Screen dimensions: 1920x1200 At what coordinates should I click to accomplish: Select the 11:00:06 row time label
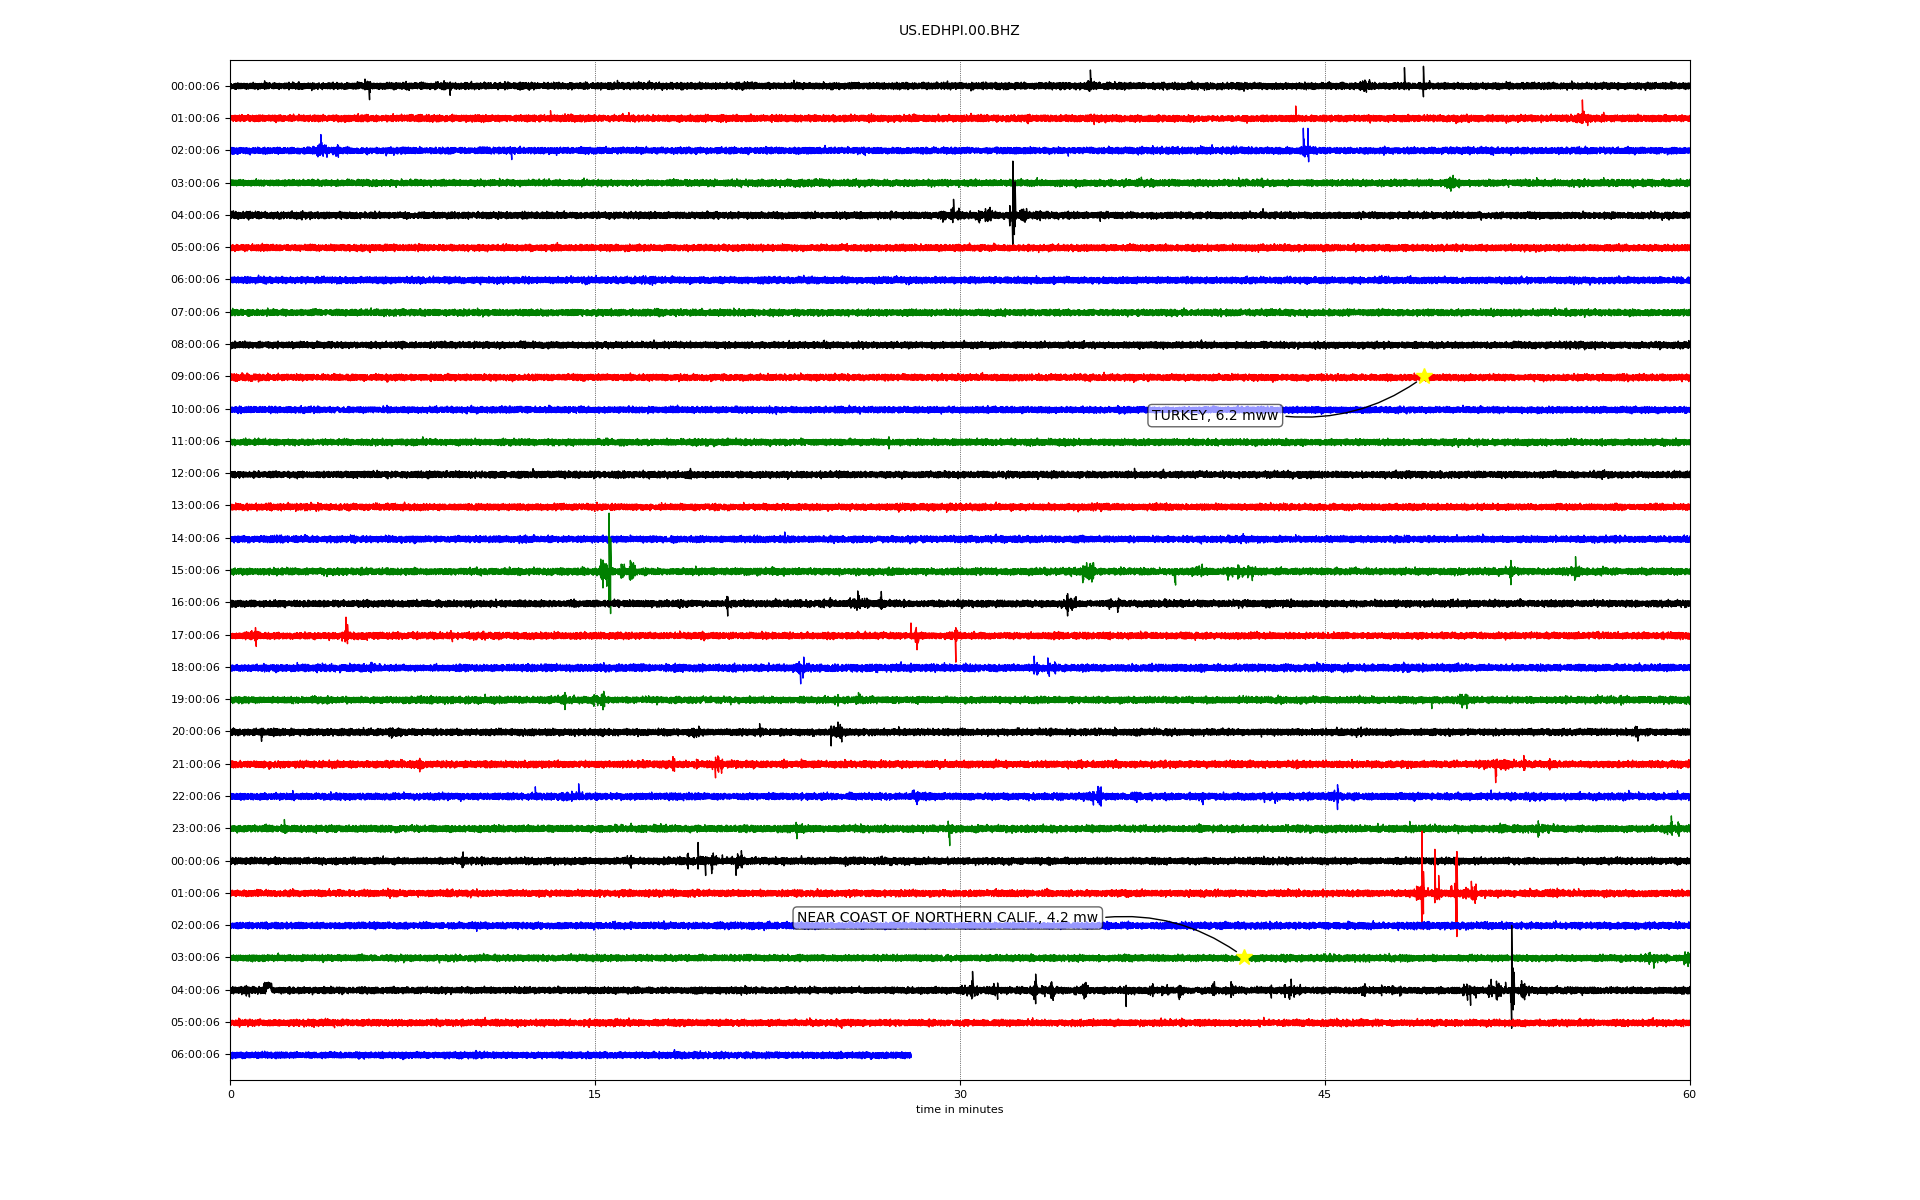195,442
